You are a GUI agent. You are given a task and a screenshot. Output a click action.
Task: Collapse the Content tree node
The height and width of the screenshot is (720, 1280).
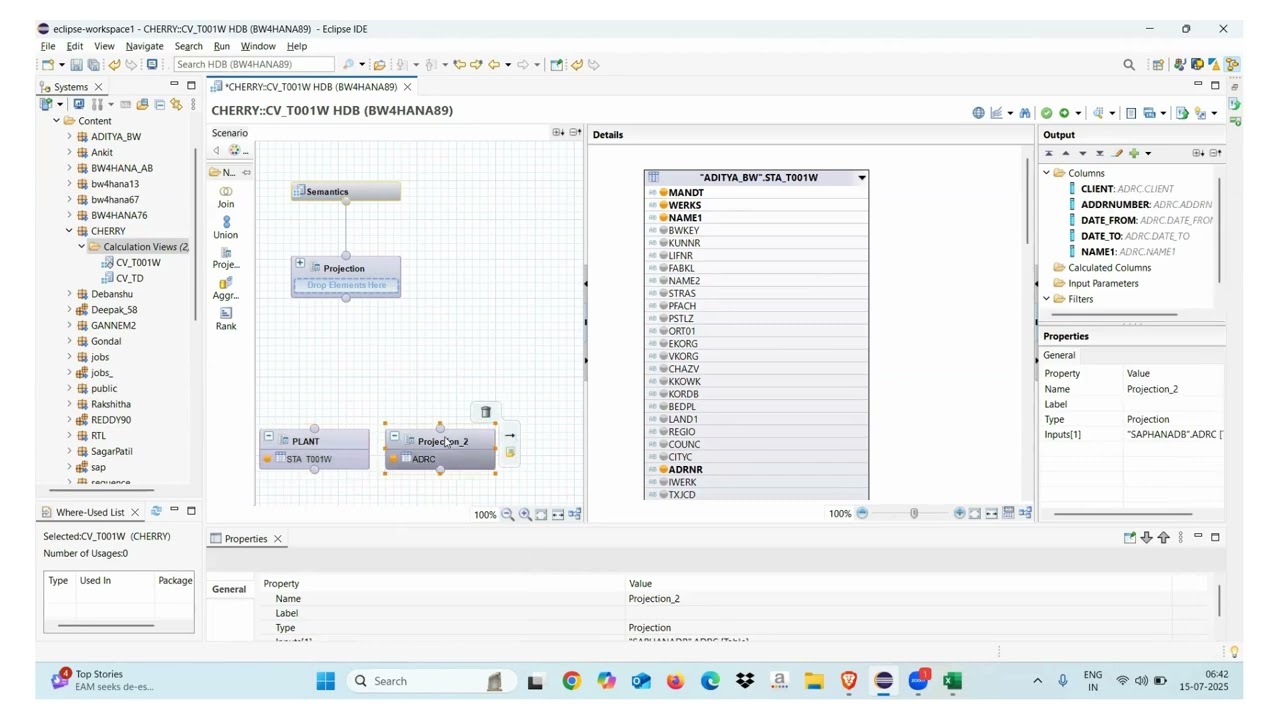57,121
